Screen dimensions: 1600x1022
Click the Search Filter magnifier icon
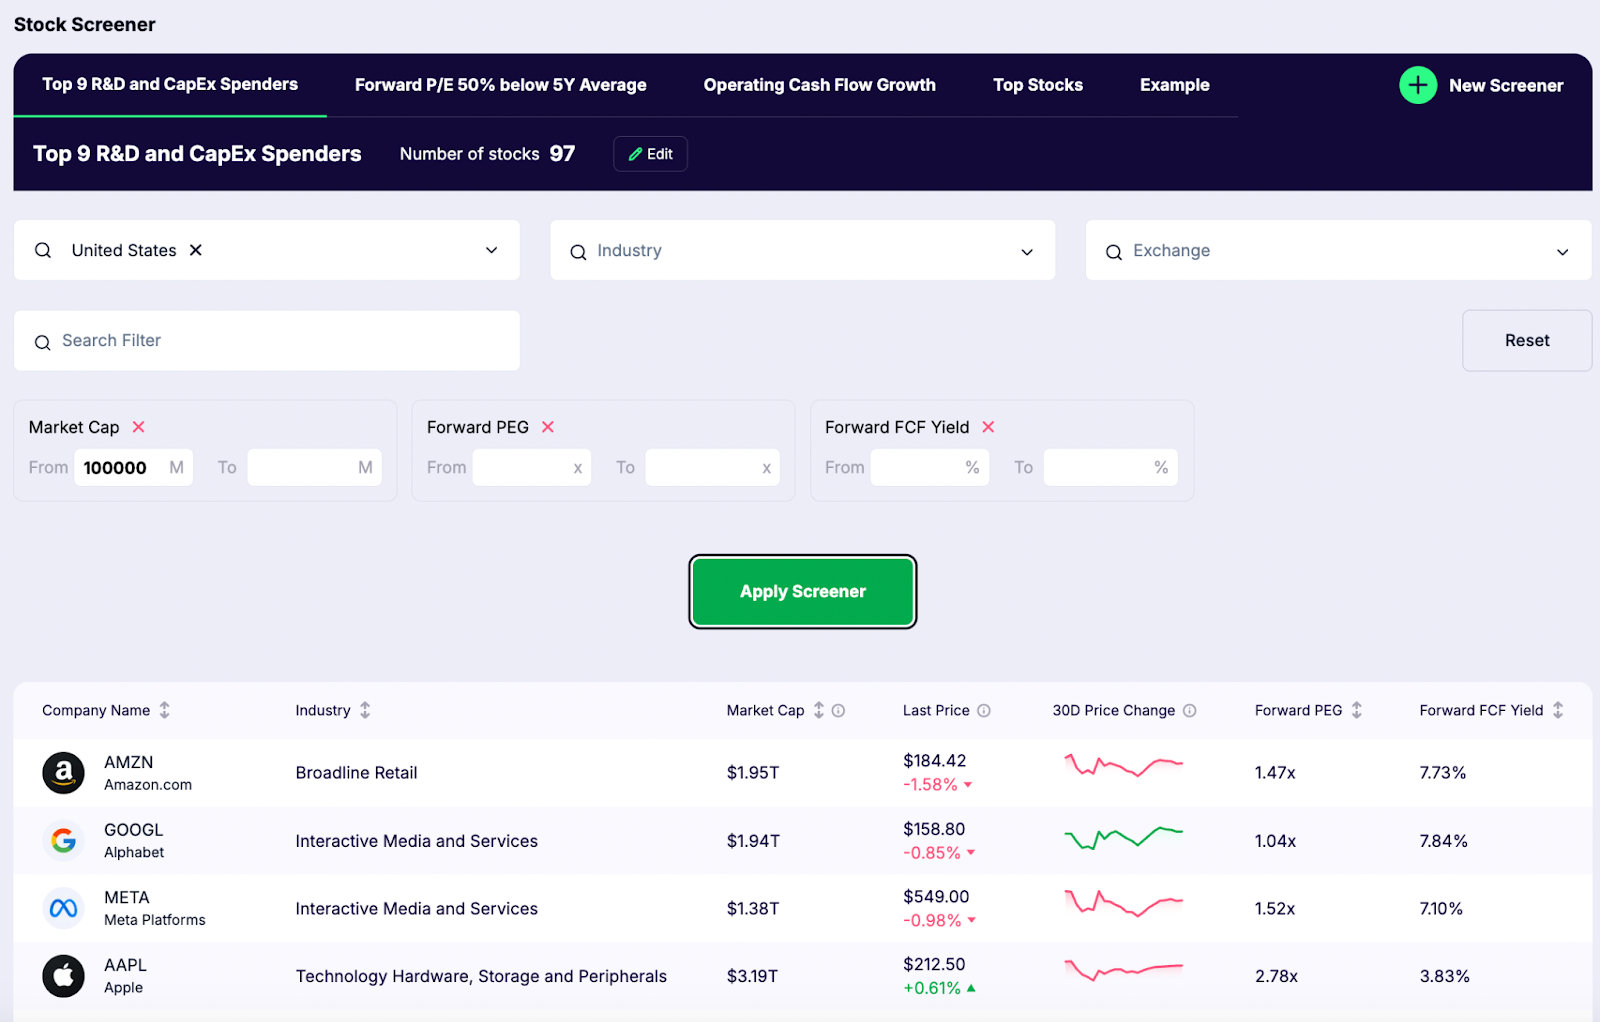[x=42, y=342]
